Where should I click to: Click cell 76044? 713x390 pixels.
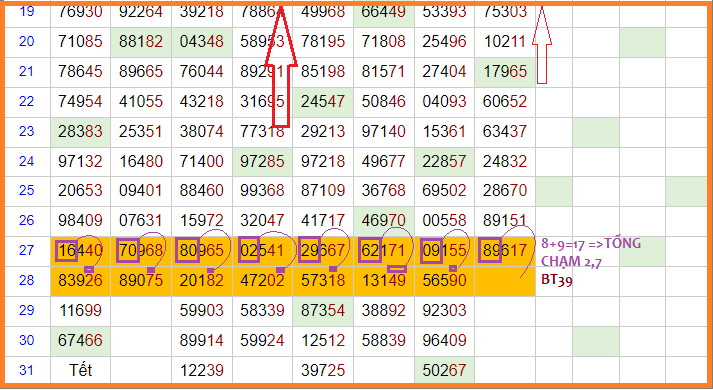202,72
